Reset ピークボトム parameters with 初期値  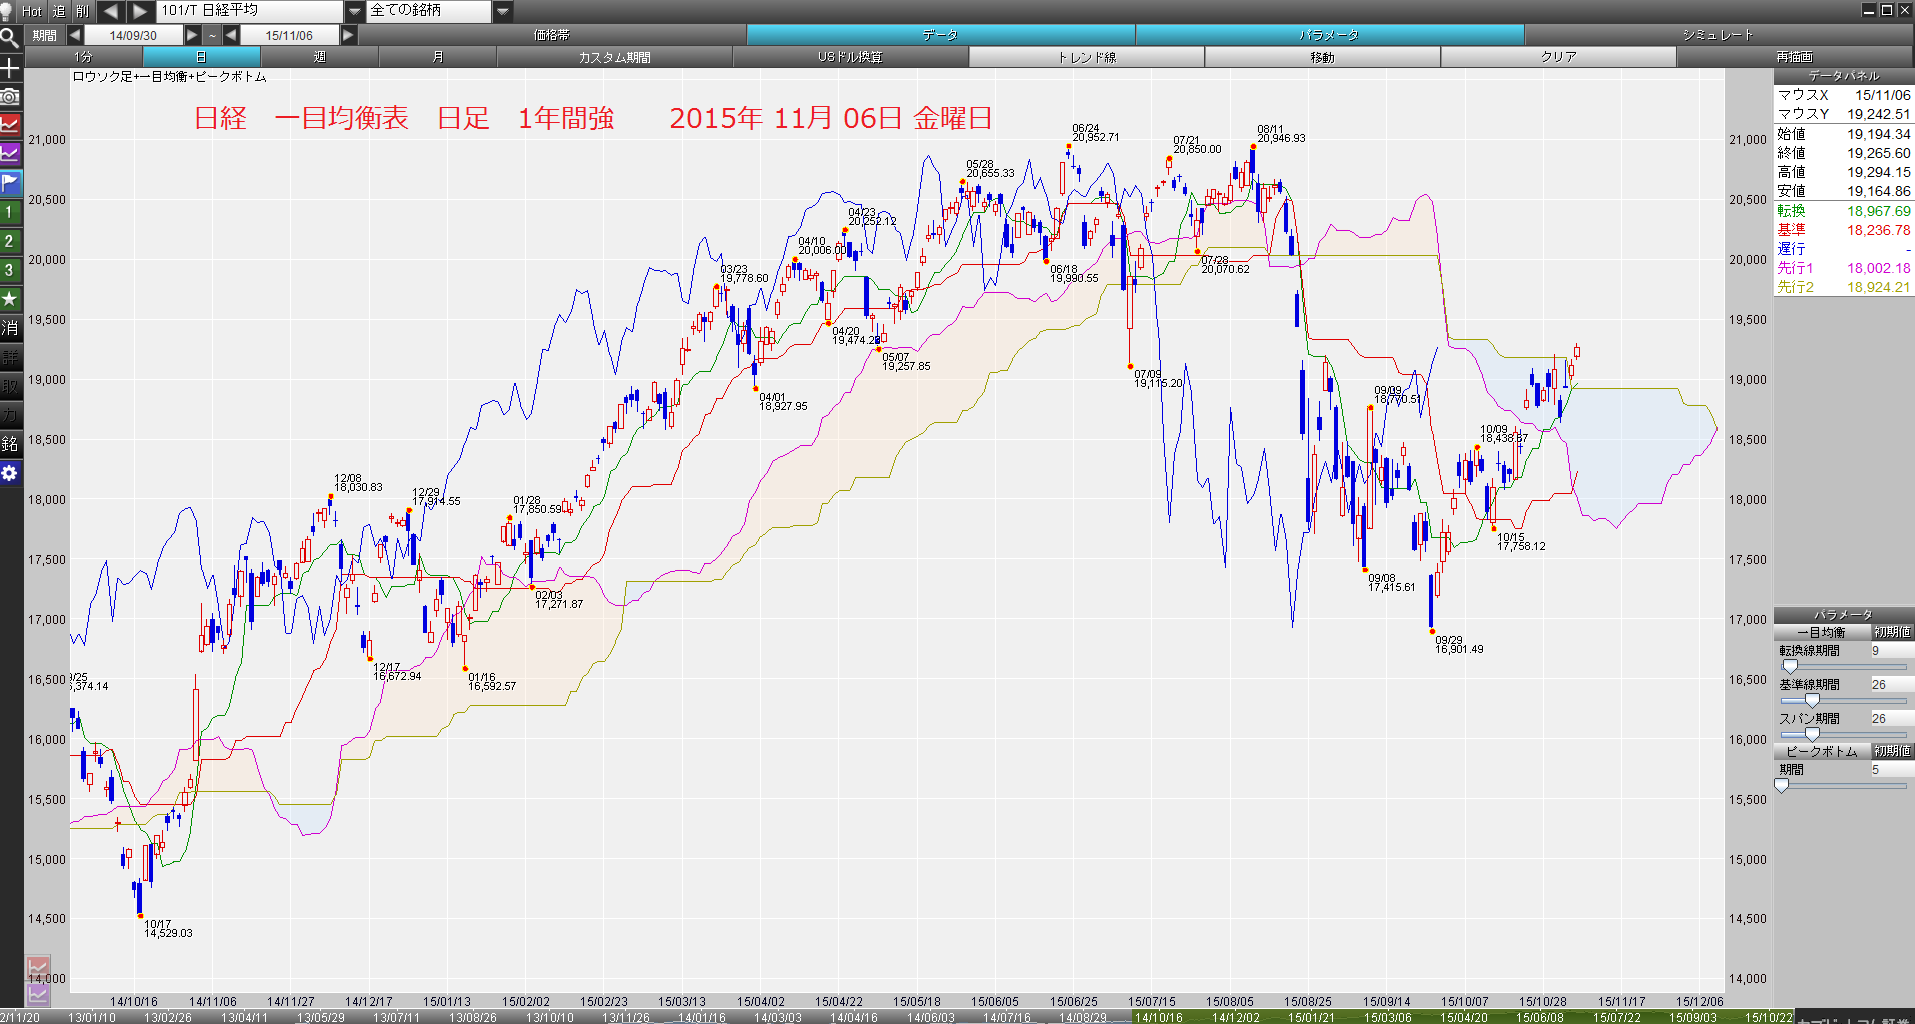point(1892,751)
